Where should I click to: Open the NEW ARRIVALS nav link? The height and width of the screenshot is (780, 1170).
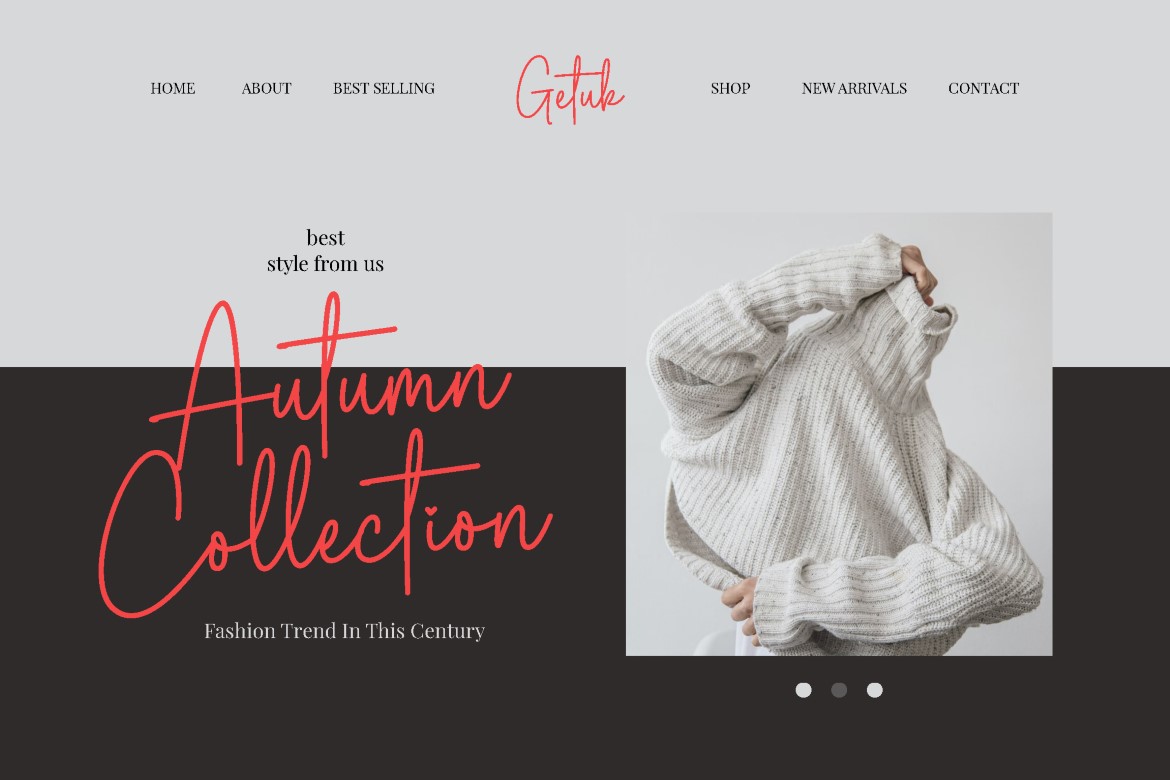[854, 88]
